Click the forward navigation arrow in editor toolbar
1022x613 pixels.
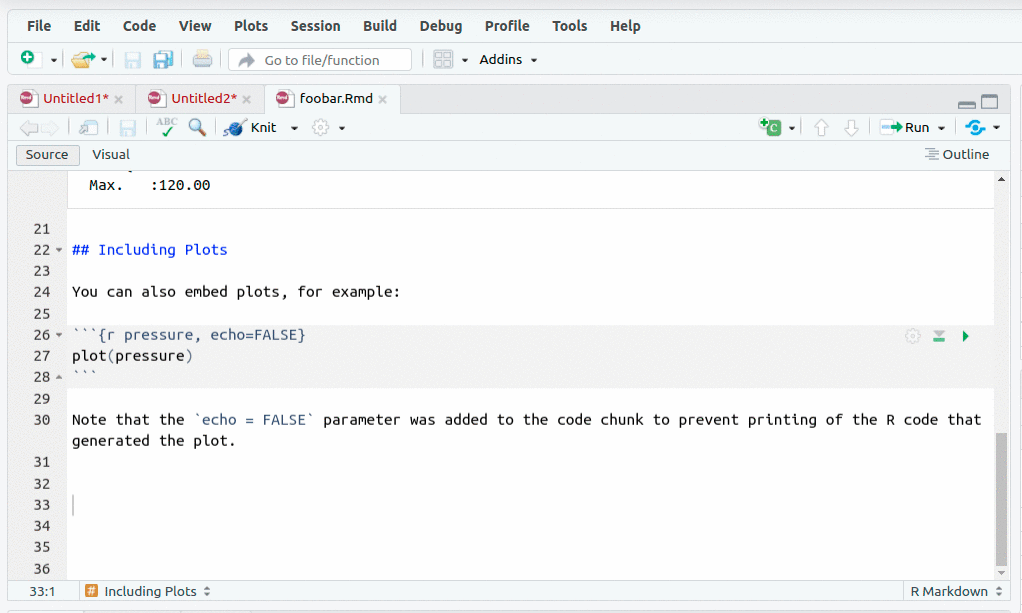click(x=50, y=128)
